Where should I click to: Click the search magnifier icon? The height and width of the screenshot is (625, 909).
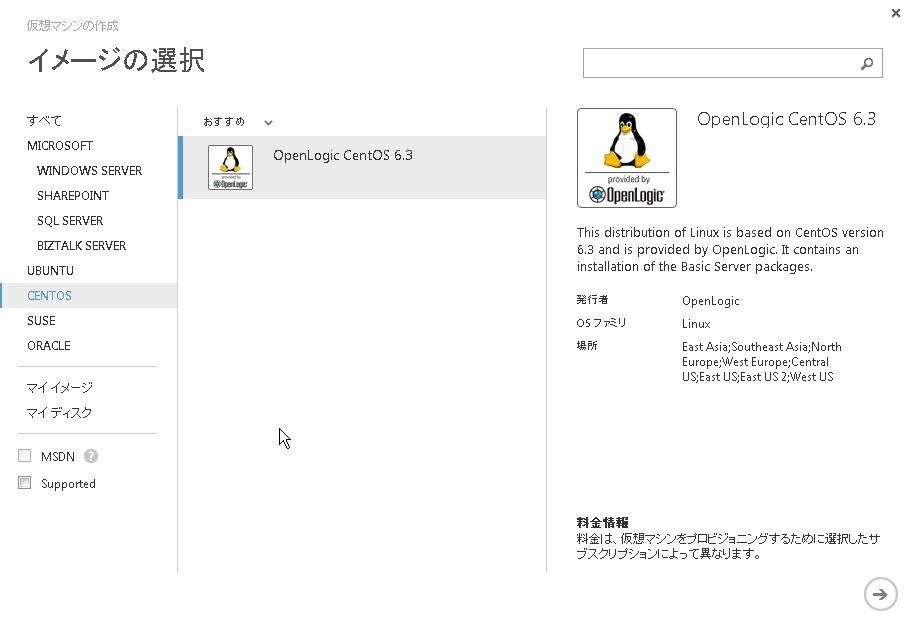tap(867, 63)
